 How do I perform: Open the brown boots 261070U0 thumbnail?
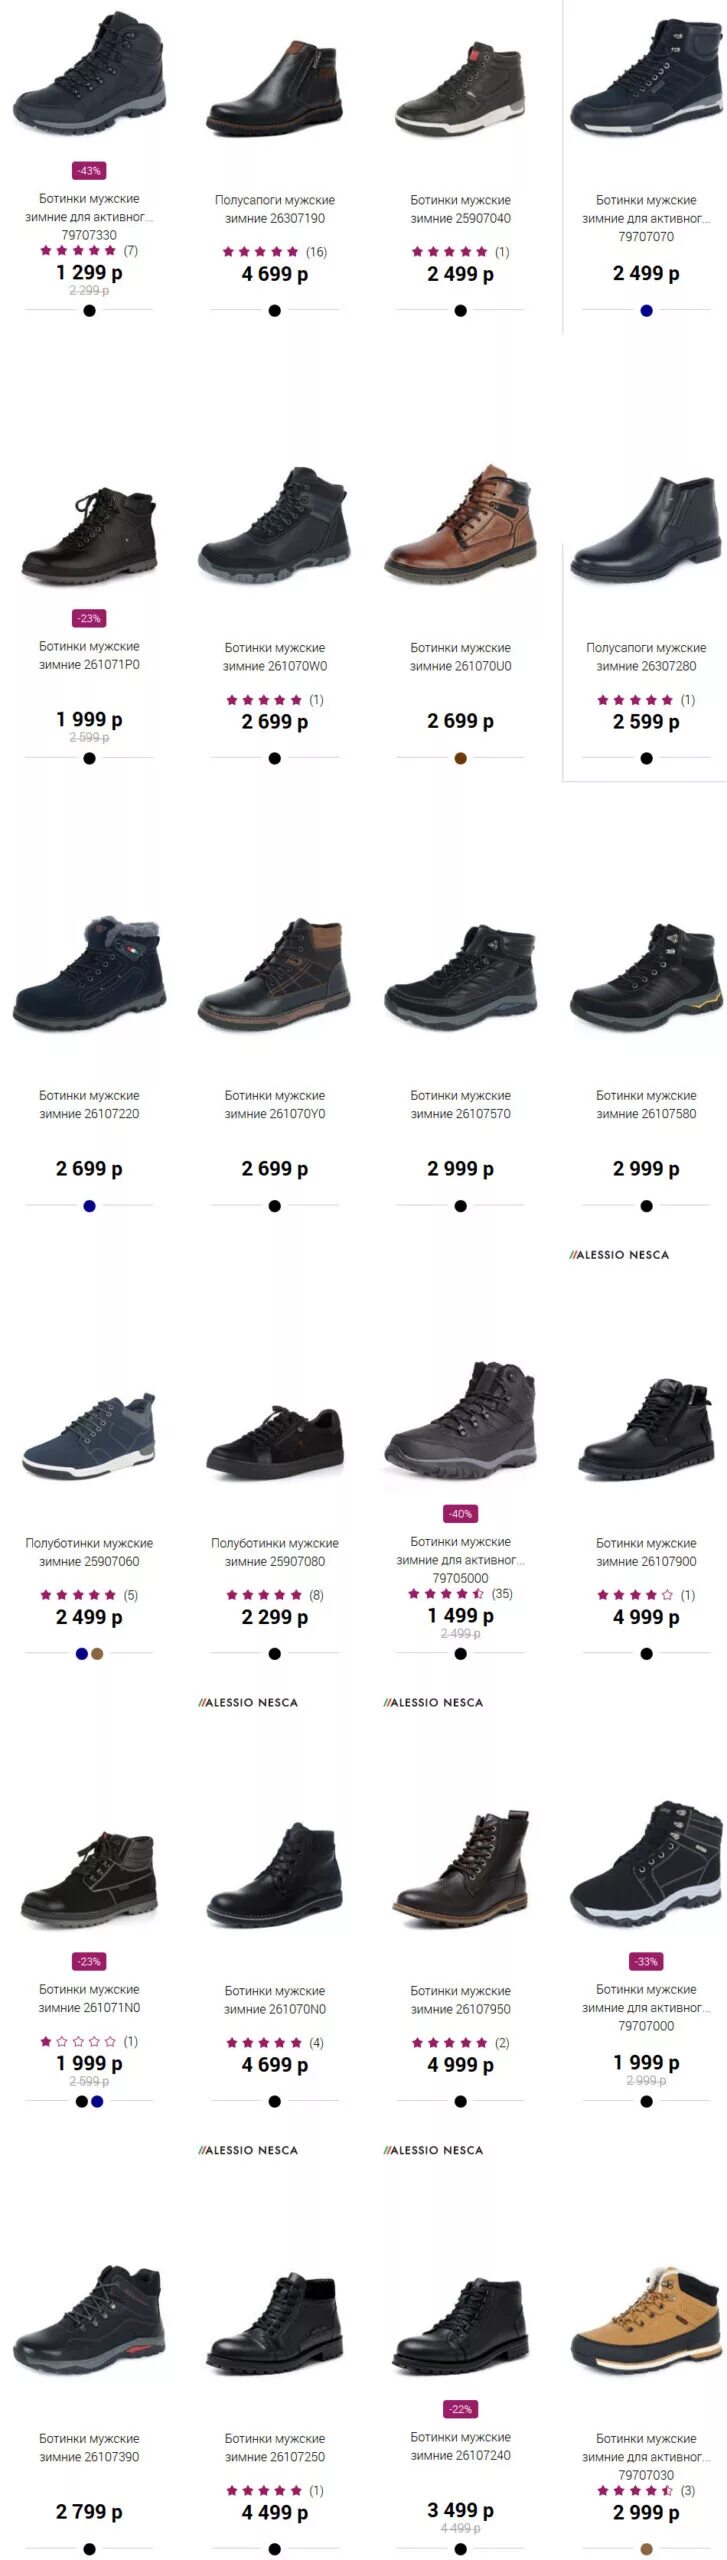(x=460, y=522)
